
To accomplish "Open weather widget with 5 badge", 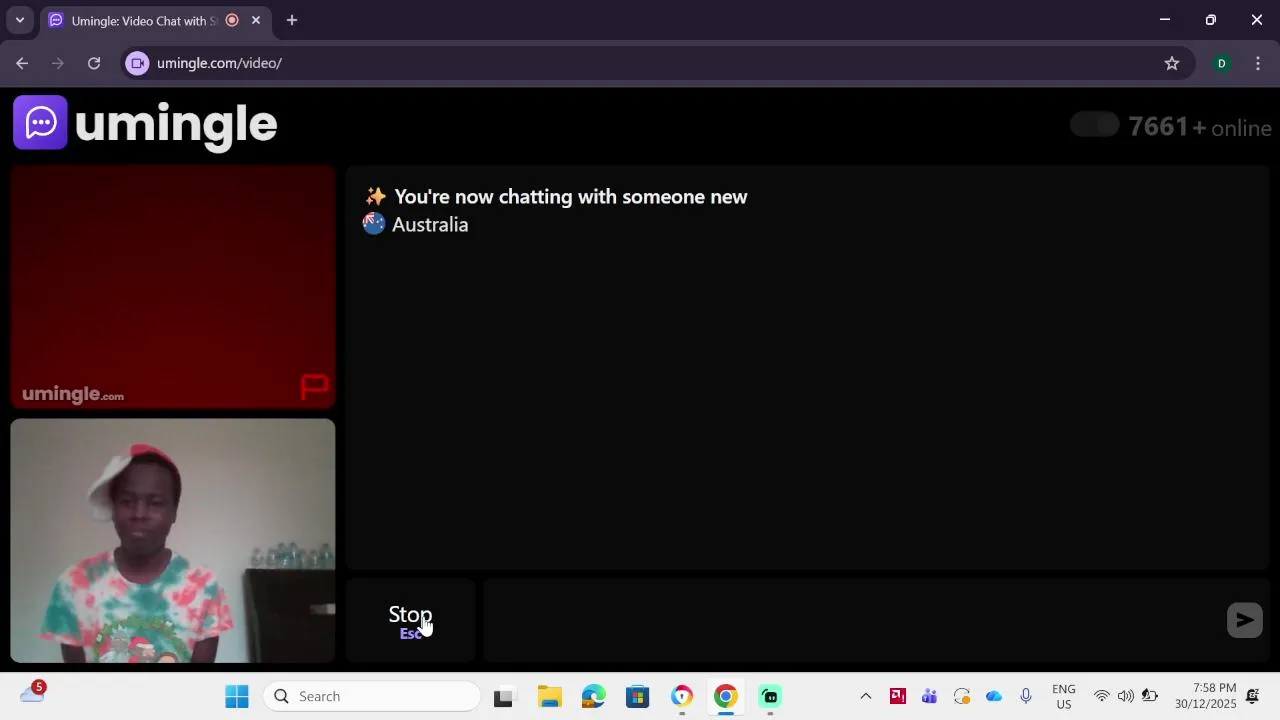I will click(32, 693).
